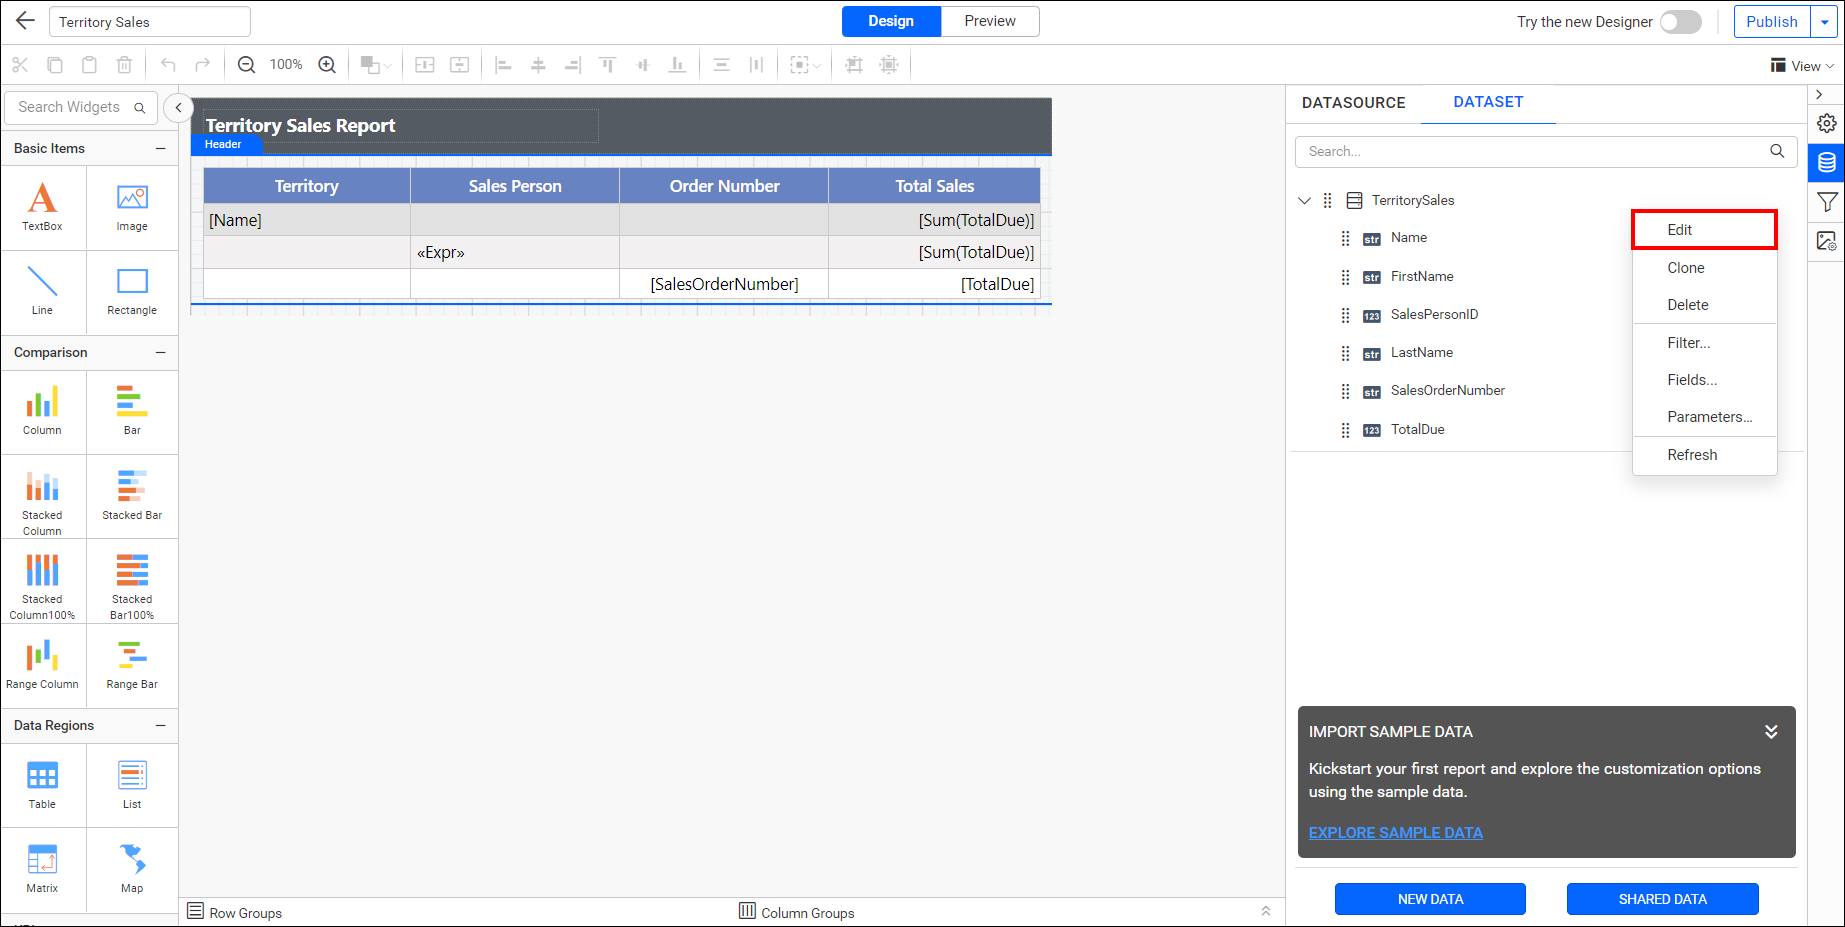Click the undo icon in the toolbar
Screen dimensions: 1845x927
click(x=167, y=63)
